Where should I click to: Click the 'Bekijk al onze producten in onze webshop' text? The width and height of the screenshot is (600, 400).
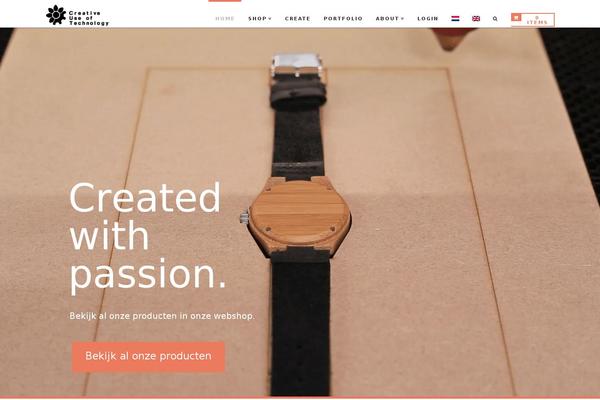click(162, 316)
